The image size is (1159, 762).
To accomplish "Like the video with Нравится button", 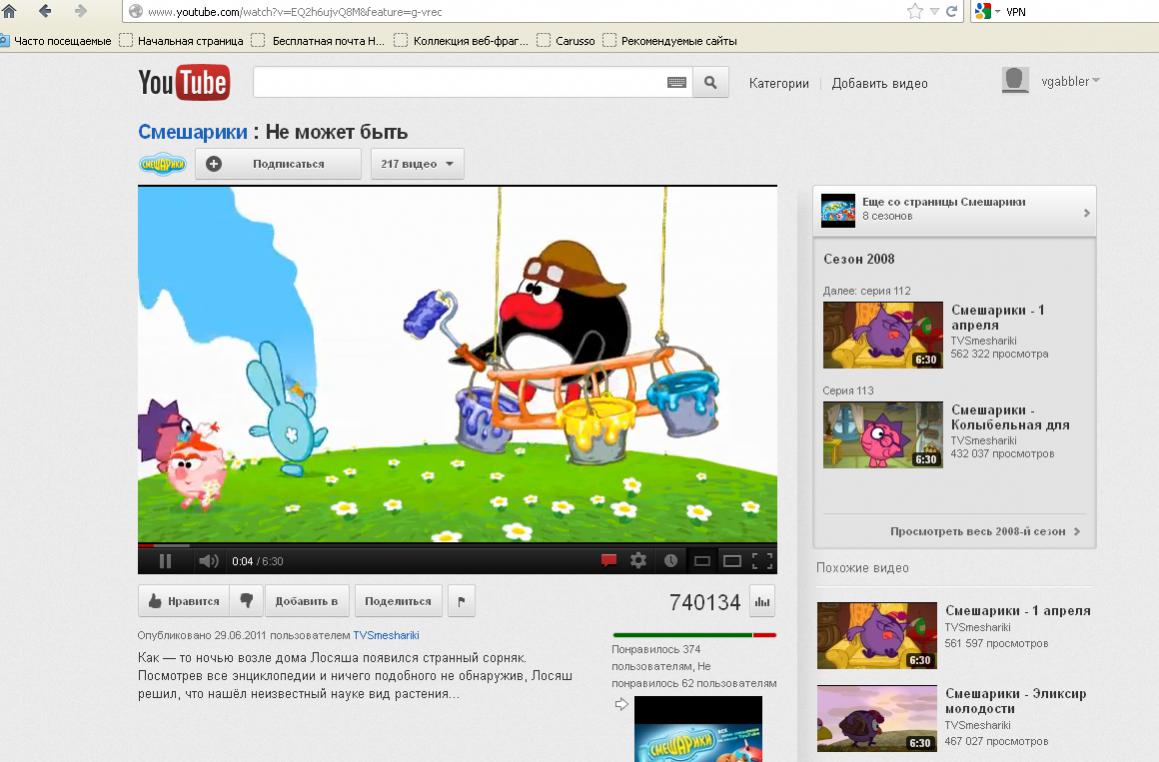I will (x=183, y=601).
